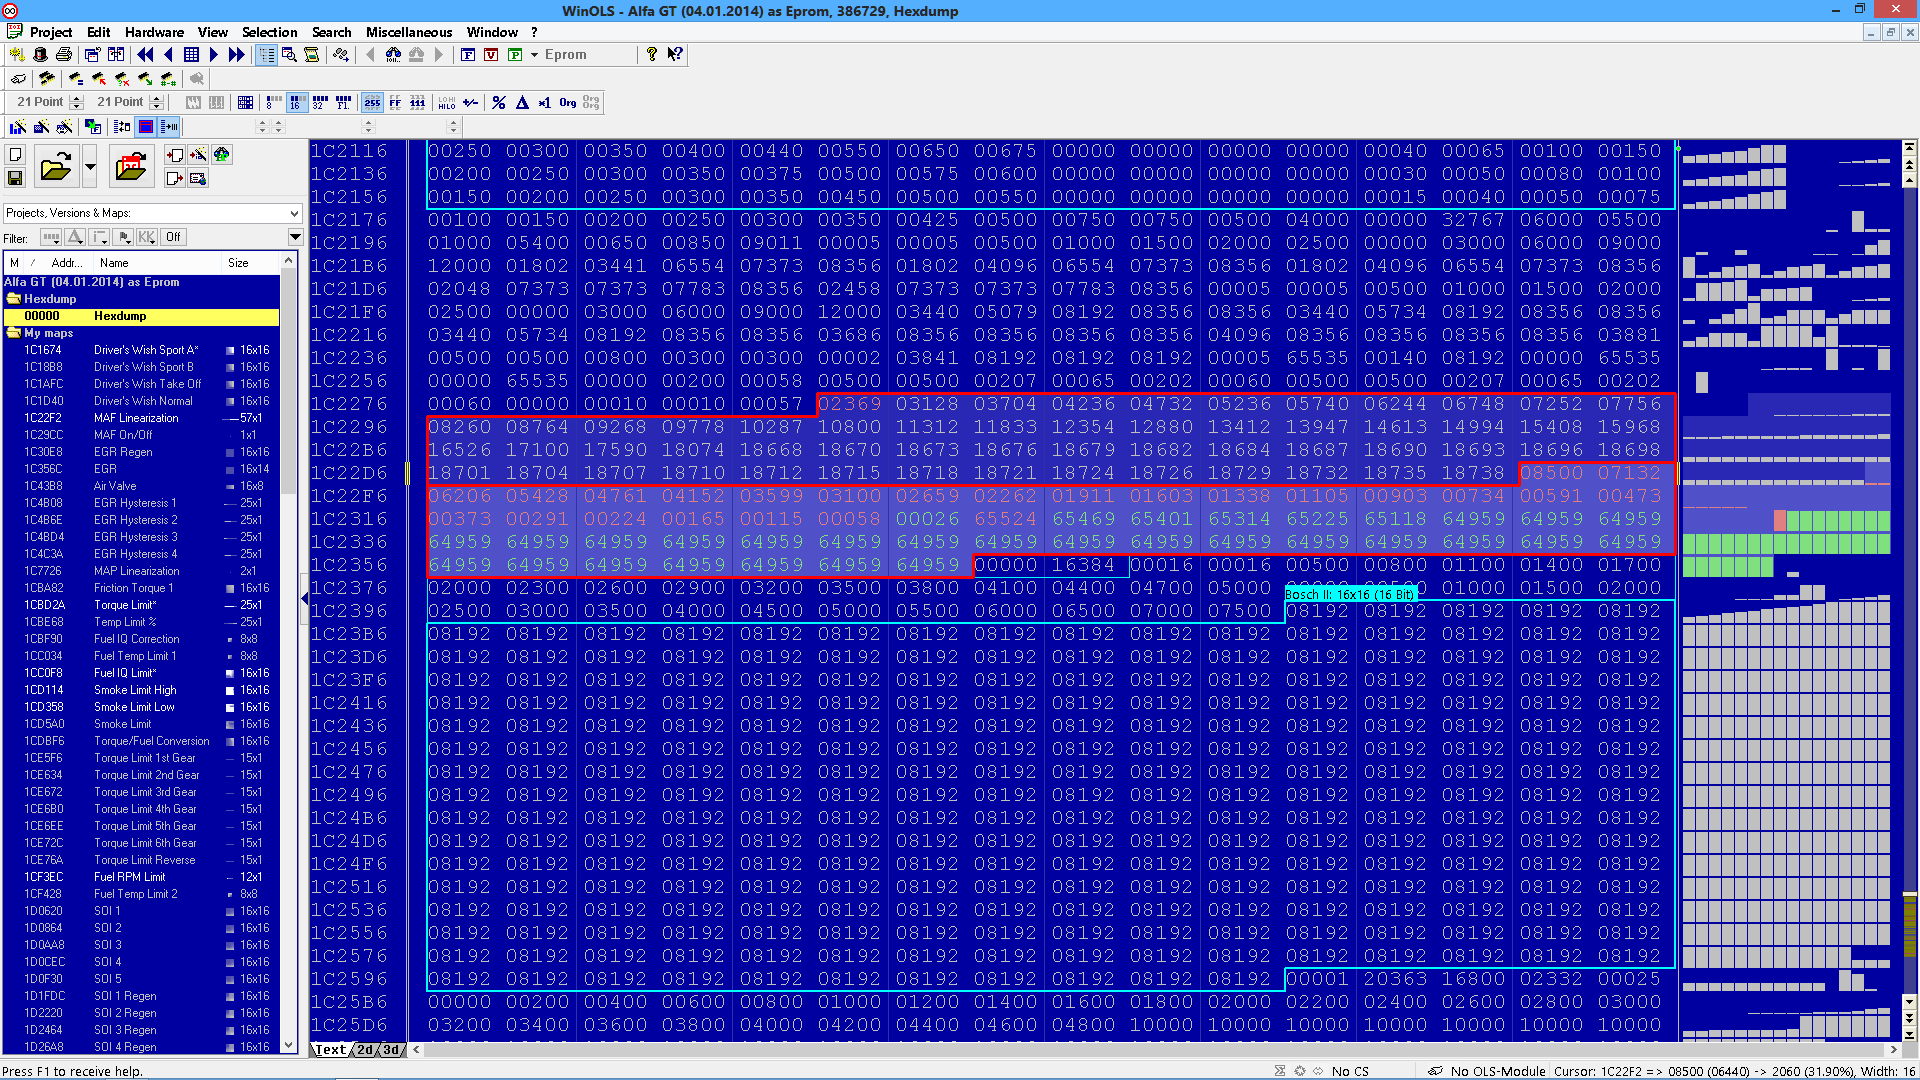Click the save floppy disk icon
The width and height of the screenshot is (1920, 1080).
[x=15, y=178]
